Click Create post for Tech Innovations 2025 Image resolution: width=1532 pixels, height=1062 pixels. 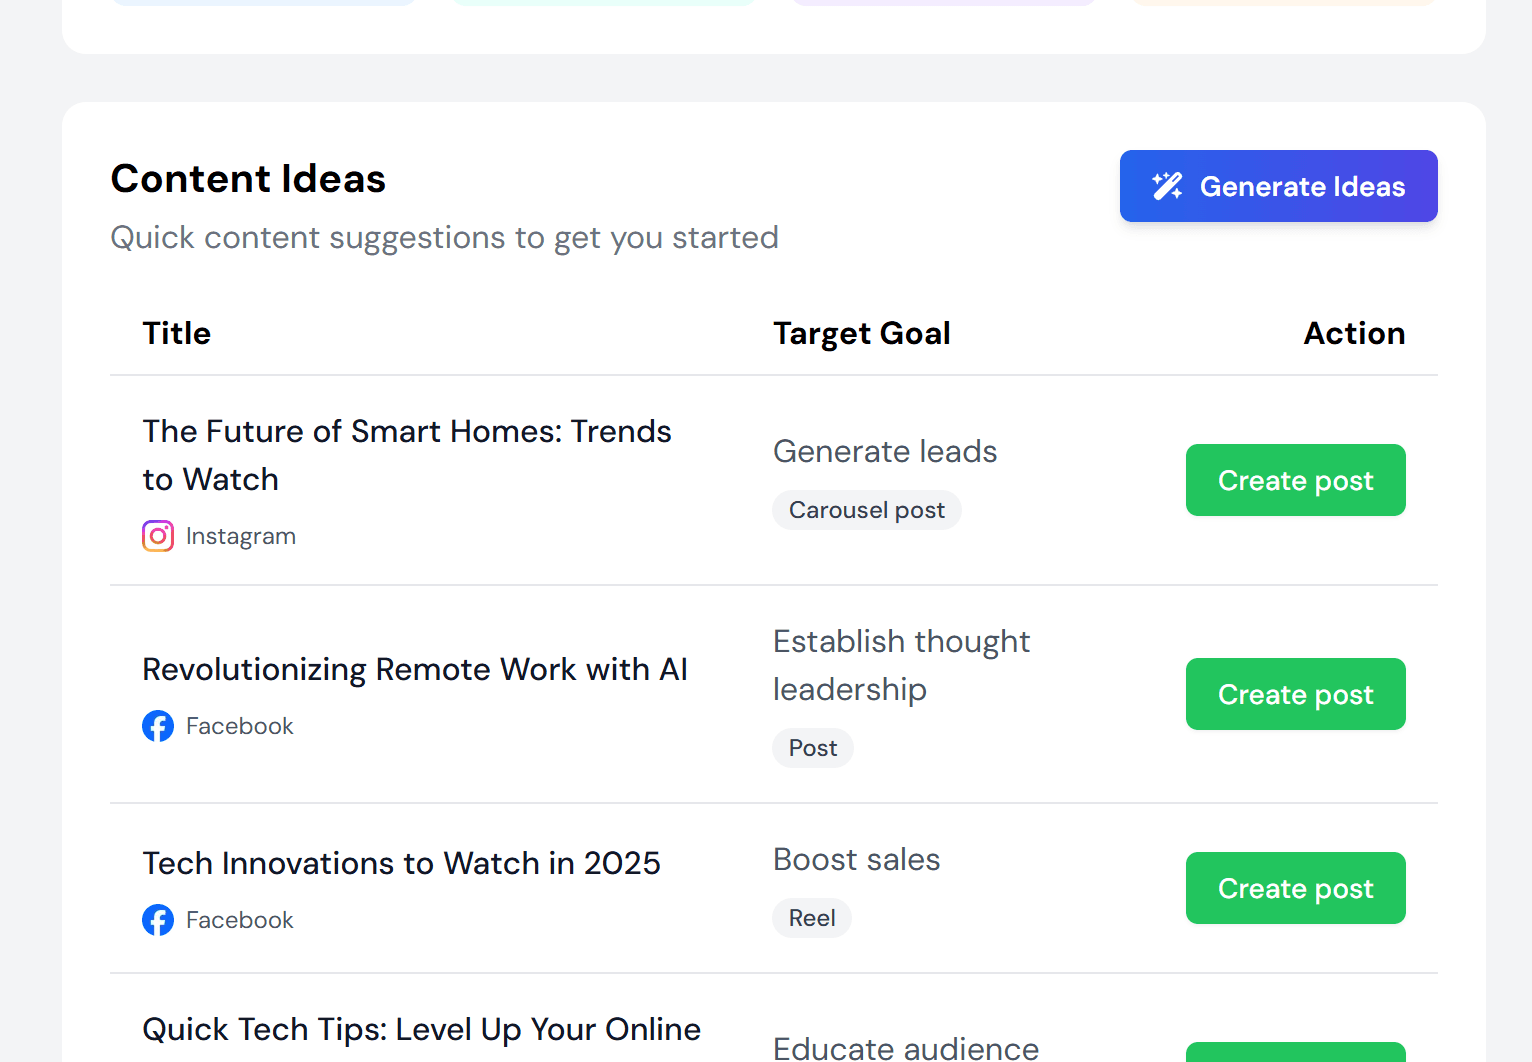tap(1295, 888)
